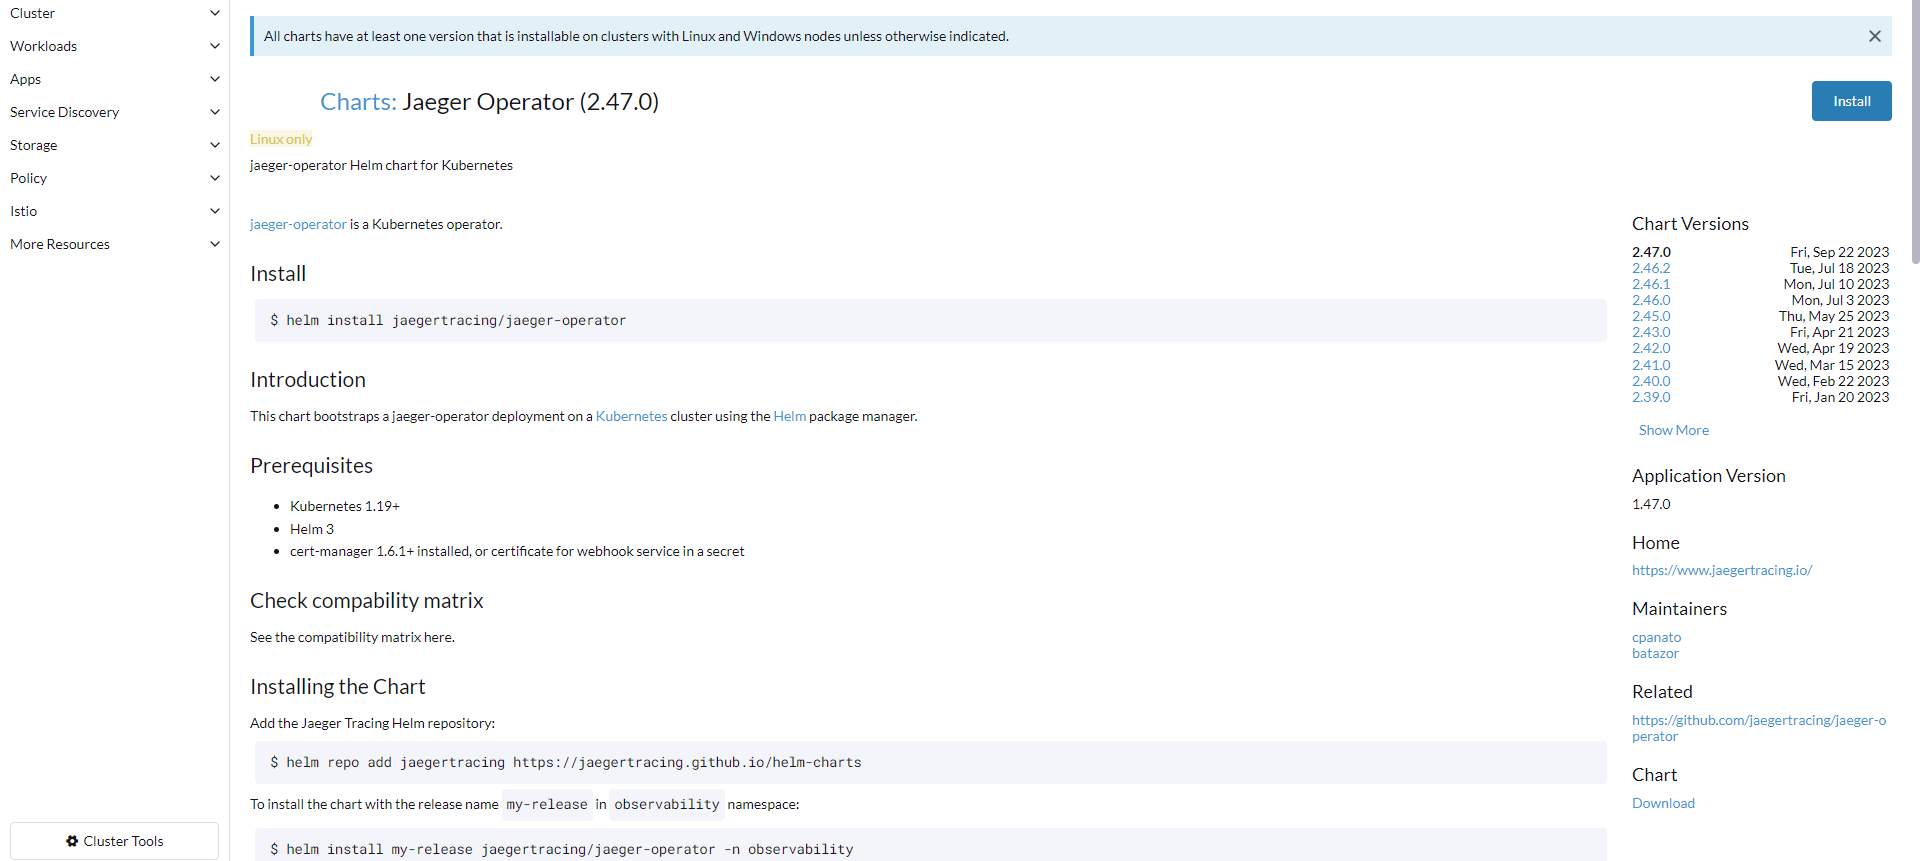Click the page vertical scrollbar
Screen dimensions: 1920x861
1915,132
